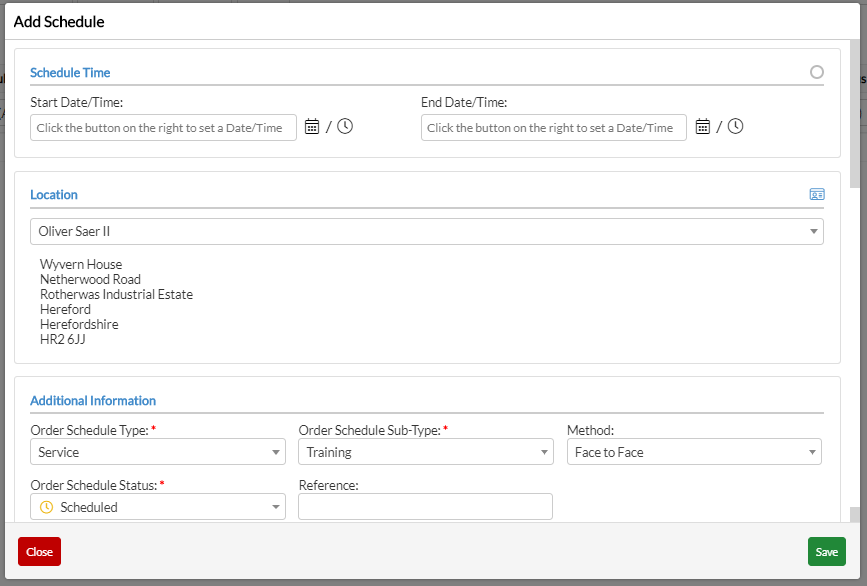The width and height of the screenshot is (867, 586).
Task: Click the contact card icon in Location
Action: pos(817,195)
